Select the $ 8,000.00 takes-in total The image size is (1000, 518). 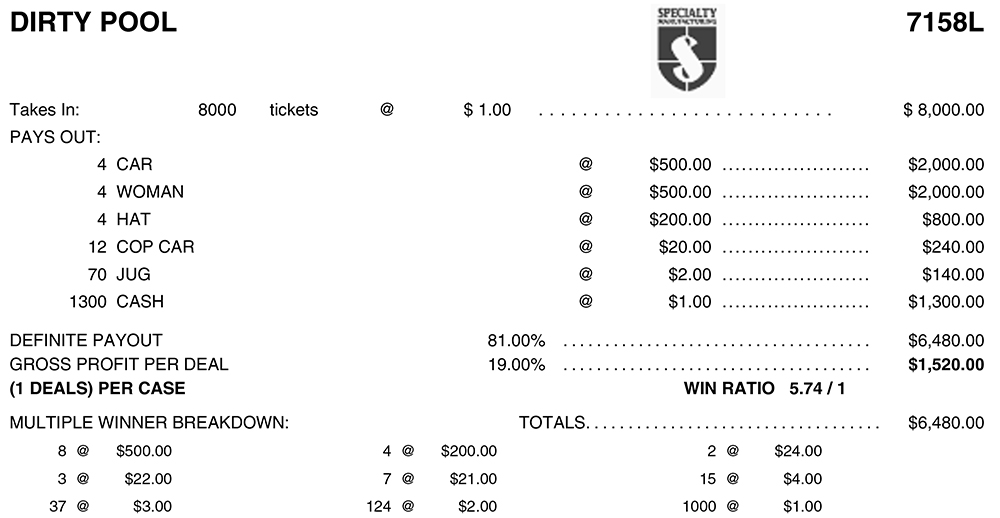tap(943, 110)
